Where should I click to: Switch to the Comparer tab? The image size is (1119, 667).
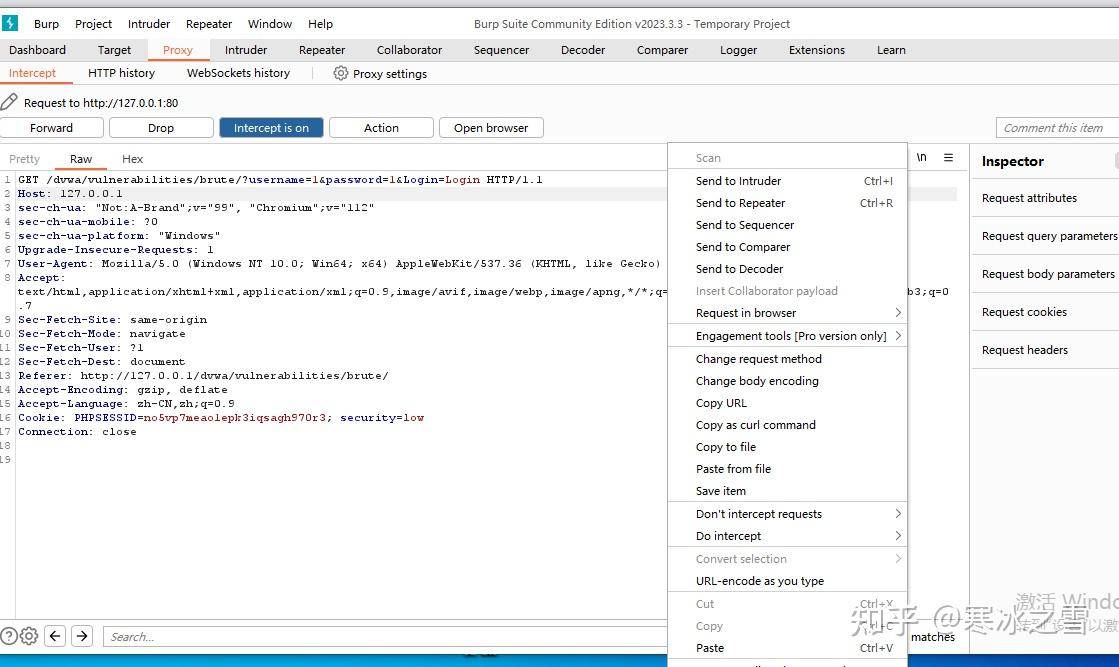coord(662,50)
